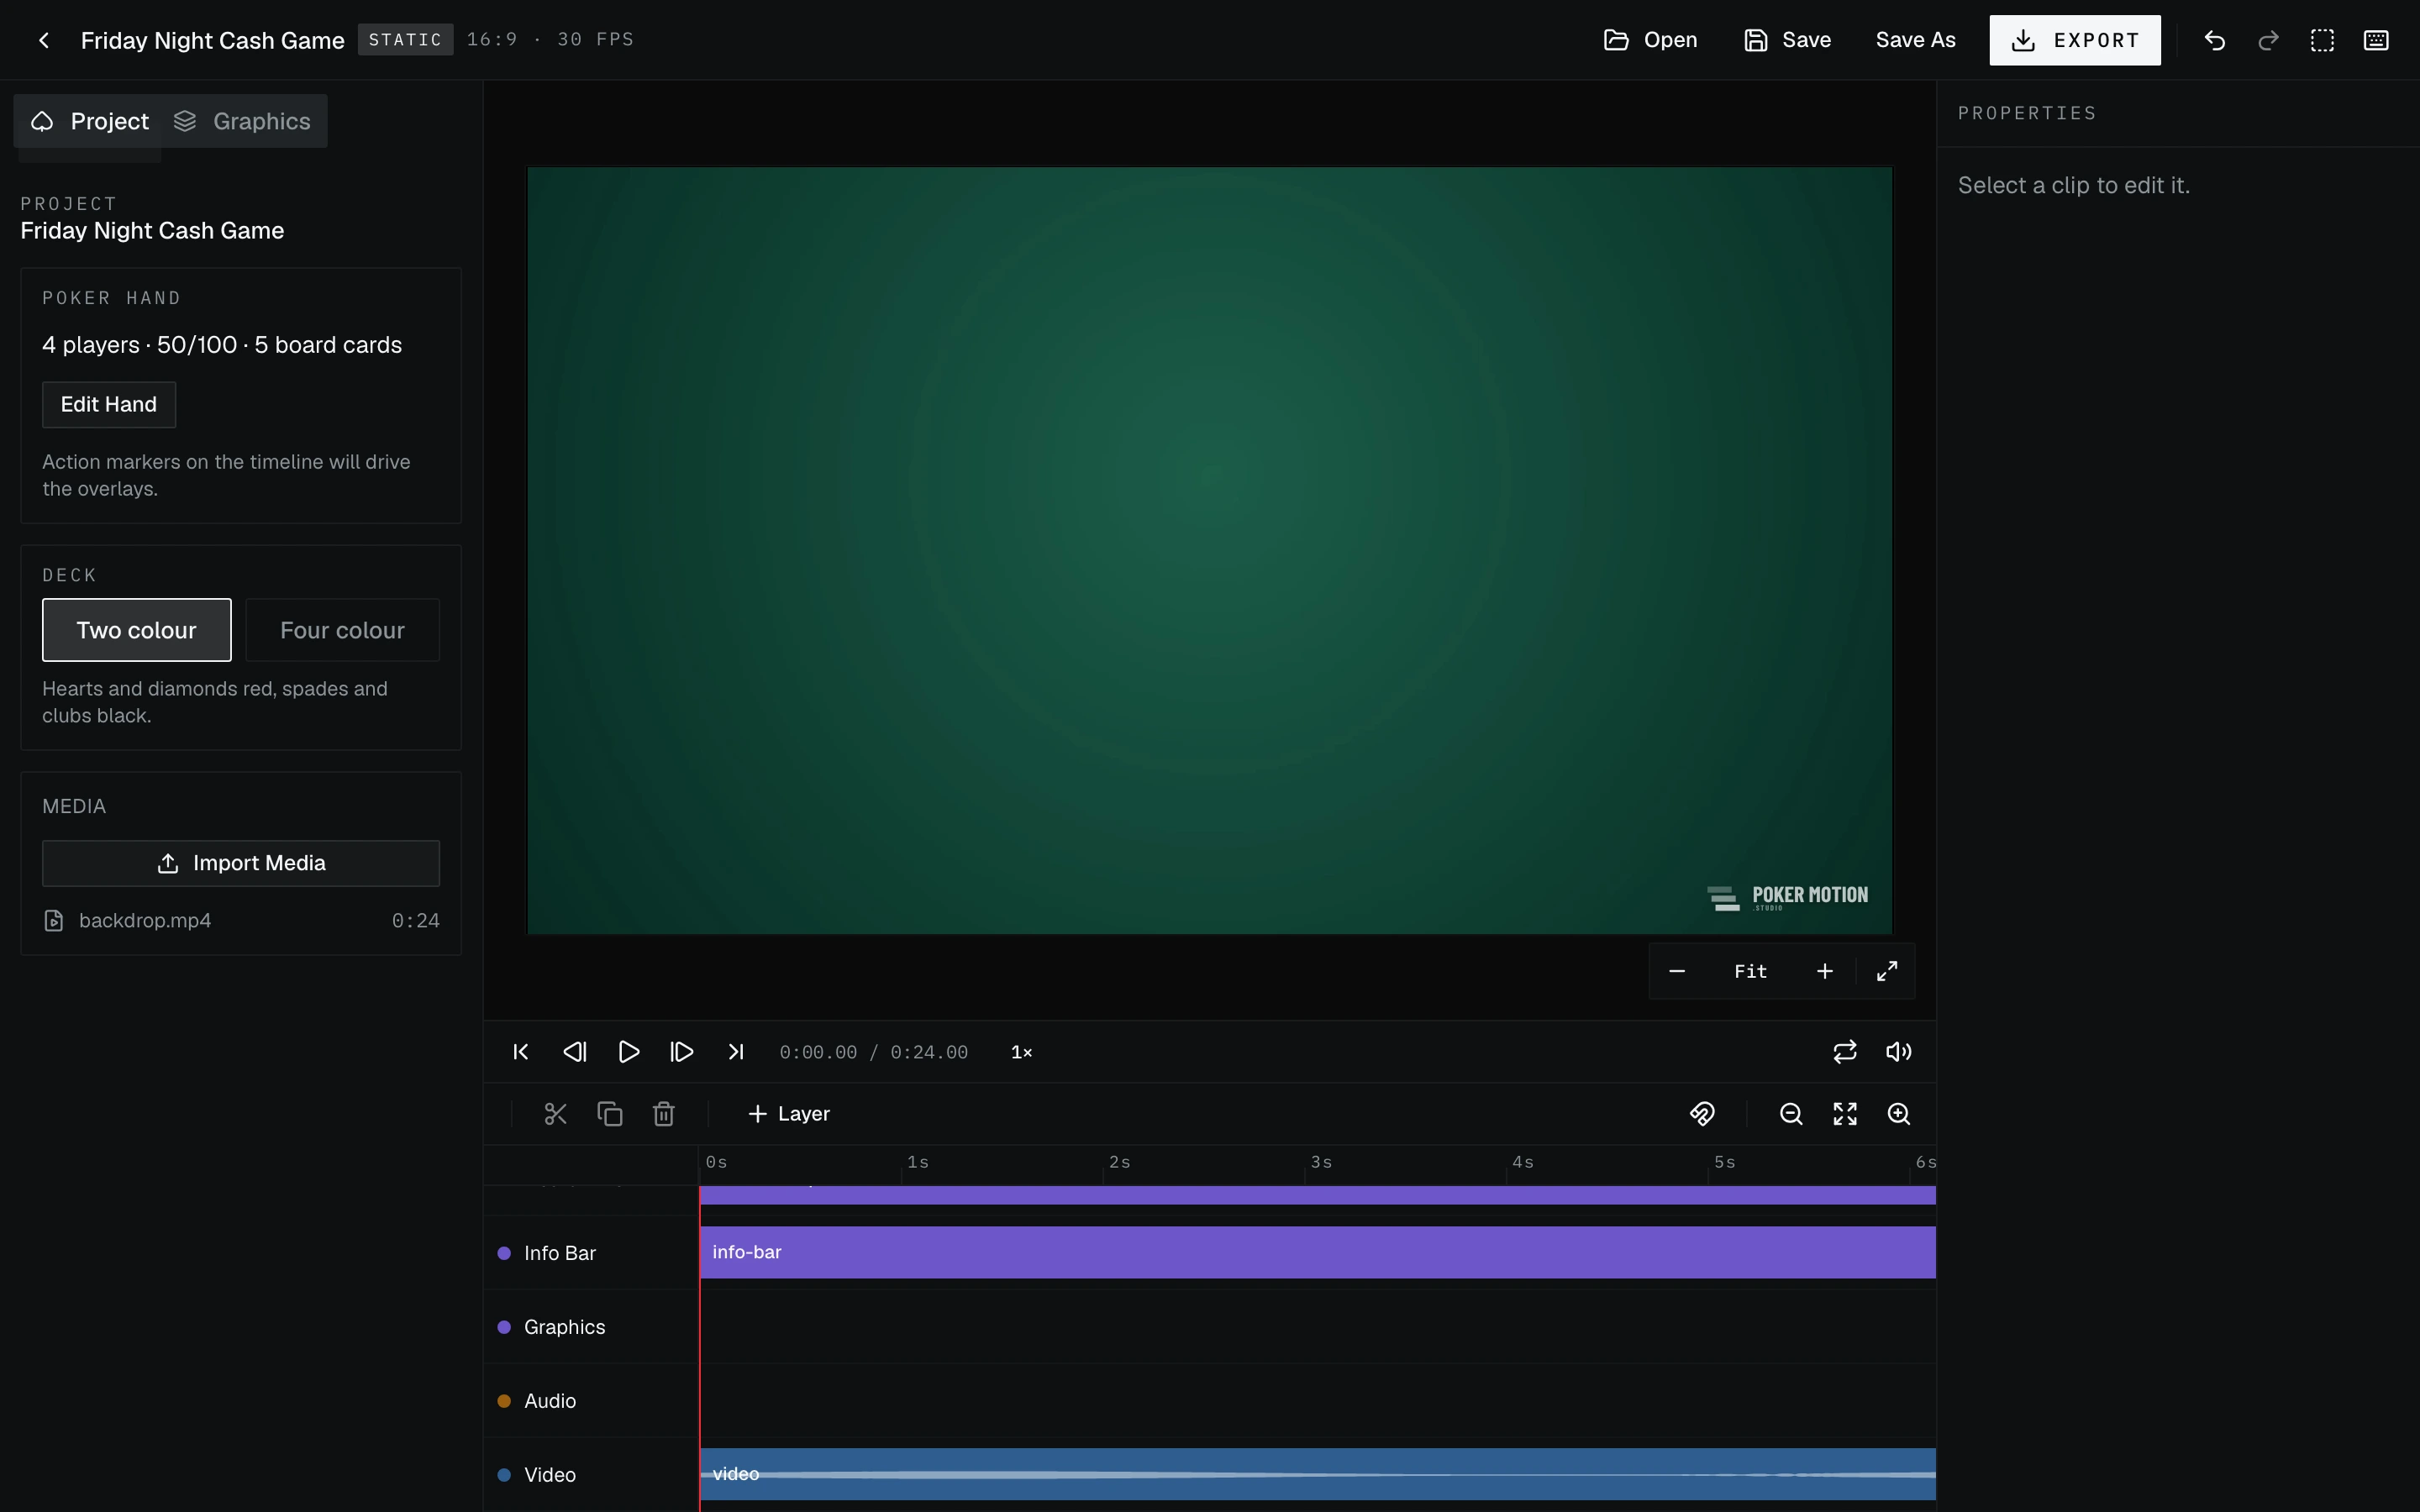Select Four colour deck
The height and width of the screenshot is (1512, 2420).
(x=342, y=630)
